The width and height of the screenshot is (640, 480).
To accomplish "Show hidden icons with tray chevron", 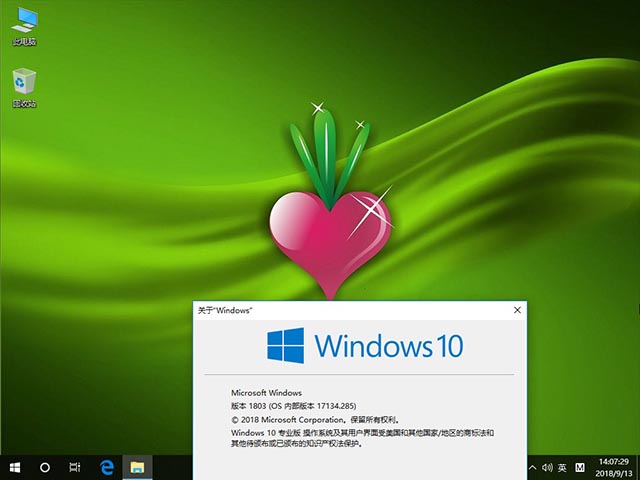I will pyautogui.click(x=532, y=467).
